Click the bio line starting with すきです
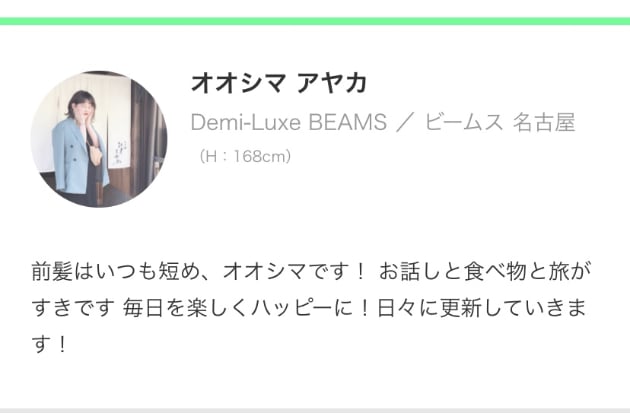Image resolution: width=630 pixels, height=413 pixels. (x=309, y=308)
